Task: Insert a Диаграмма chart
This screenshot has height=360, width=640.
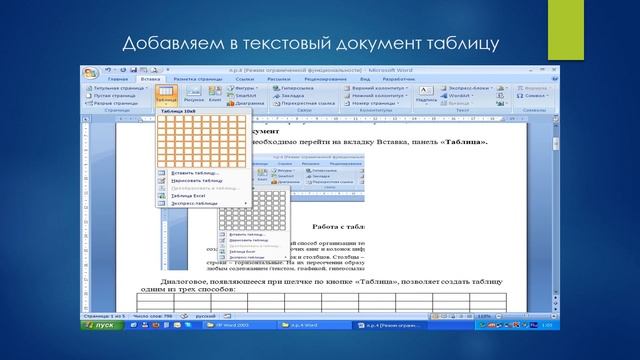Action: (246, 103)
